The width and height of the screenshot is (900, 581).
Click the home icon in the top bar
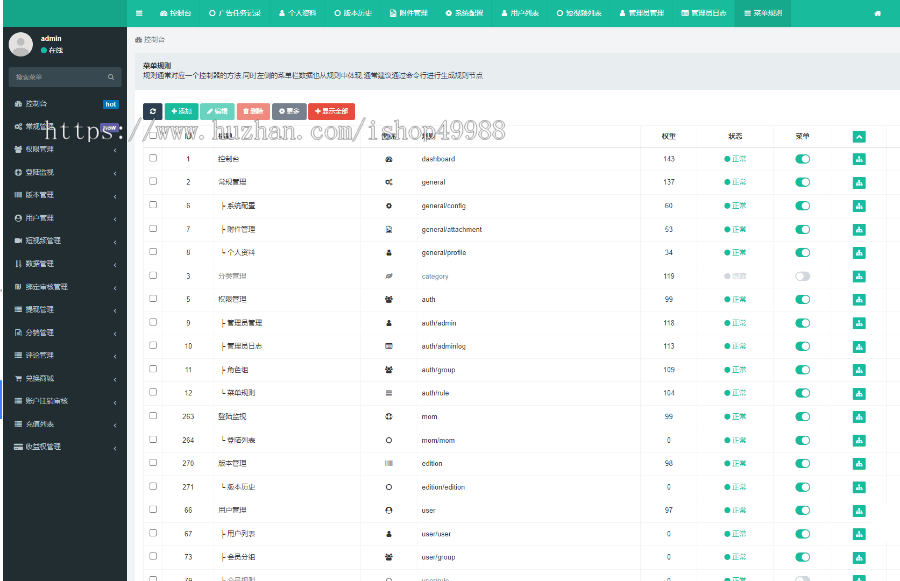coord(877,13)
